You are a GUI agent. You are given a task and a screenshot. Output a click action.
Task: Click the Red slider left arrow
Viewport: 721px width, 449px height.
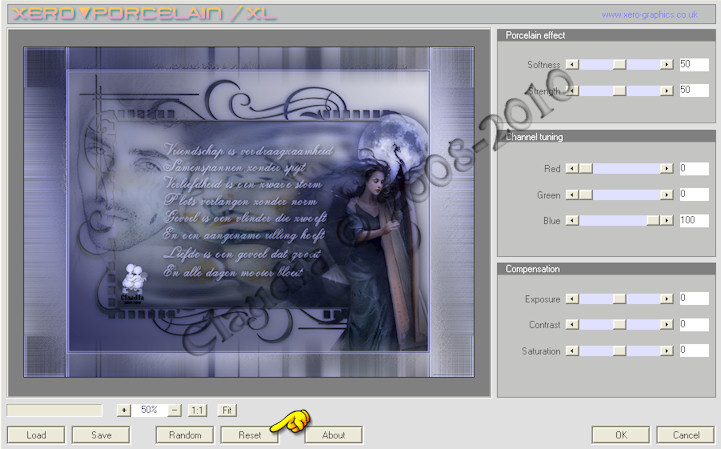(x=572, y=168)
